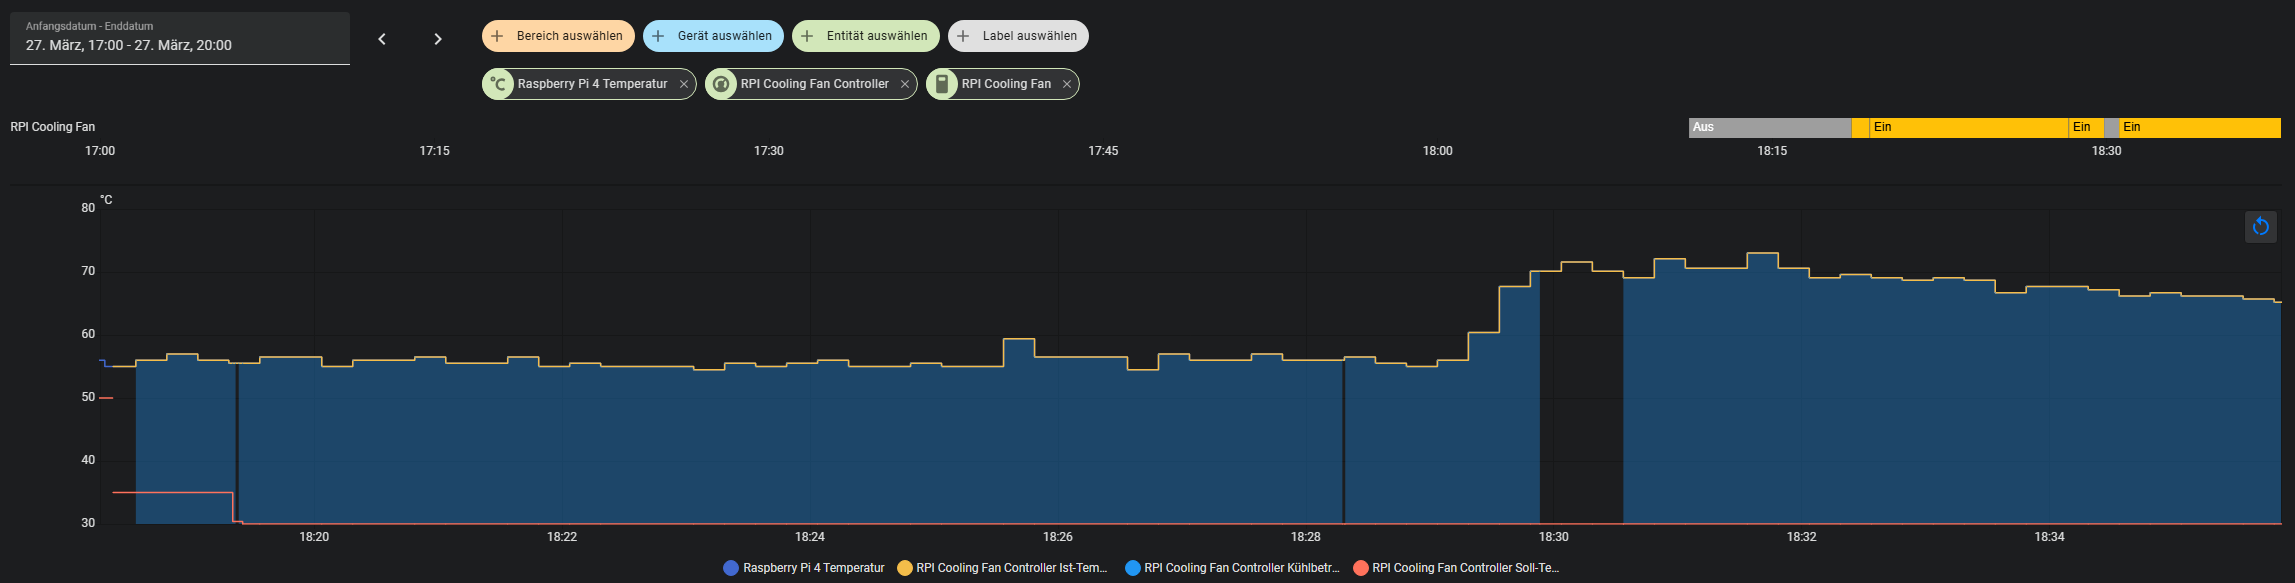The image size is (2295, 583).
Task: Click the 18:22 tick label of the chart
Action: [562, 537]
